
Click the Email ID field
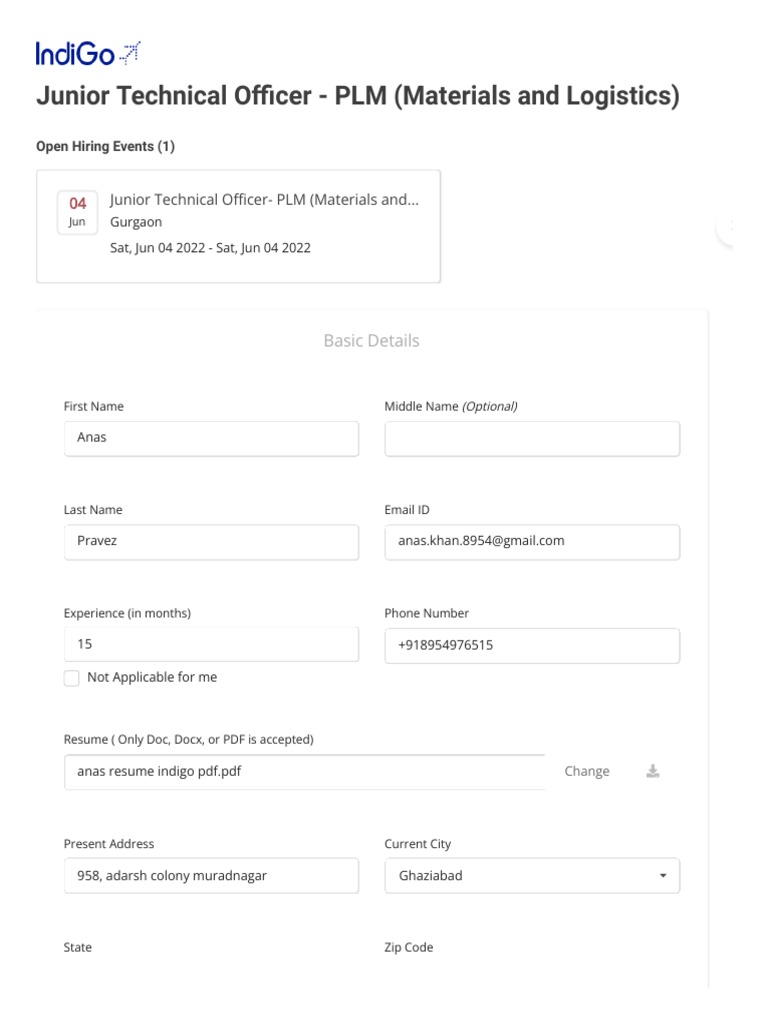(532, 541)
